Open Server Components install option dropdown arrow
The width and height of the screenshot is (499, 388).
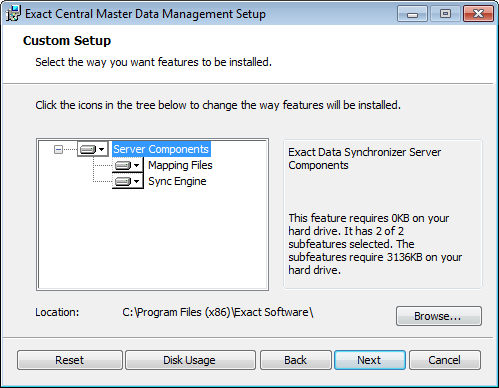click(102, 149)
